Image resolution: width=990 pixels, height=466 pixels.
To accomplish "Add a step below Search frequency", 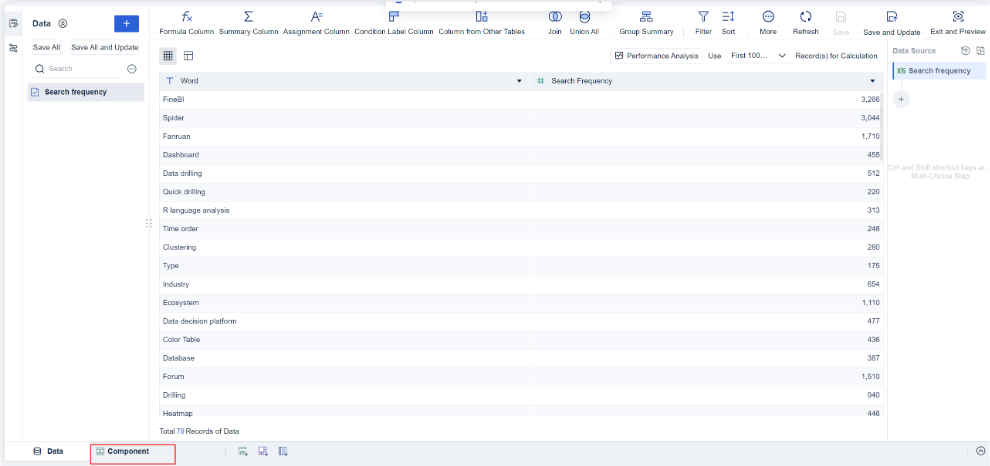I will tap(900, 99).
